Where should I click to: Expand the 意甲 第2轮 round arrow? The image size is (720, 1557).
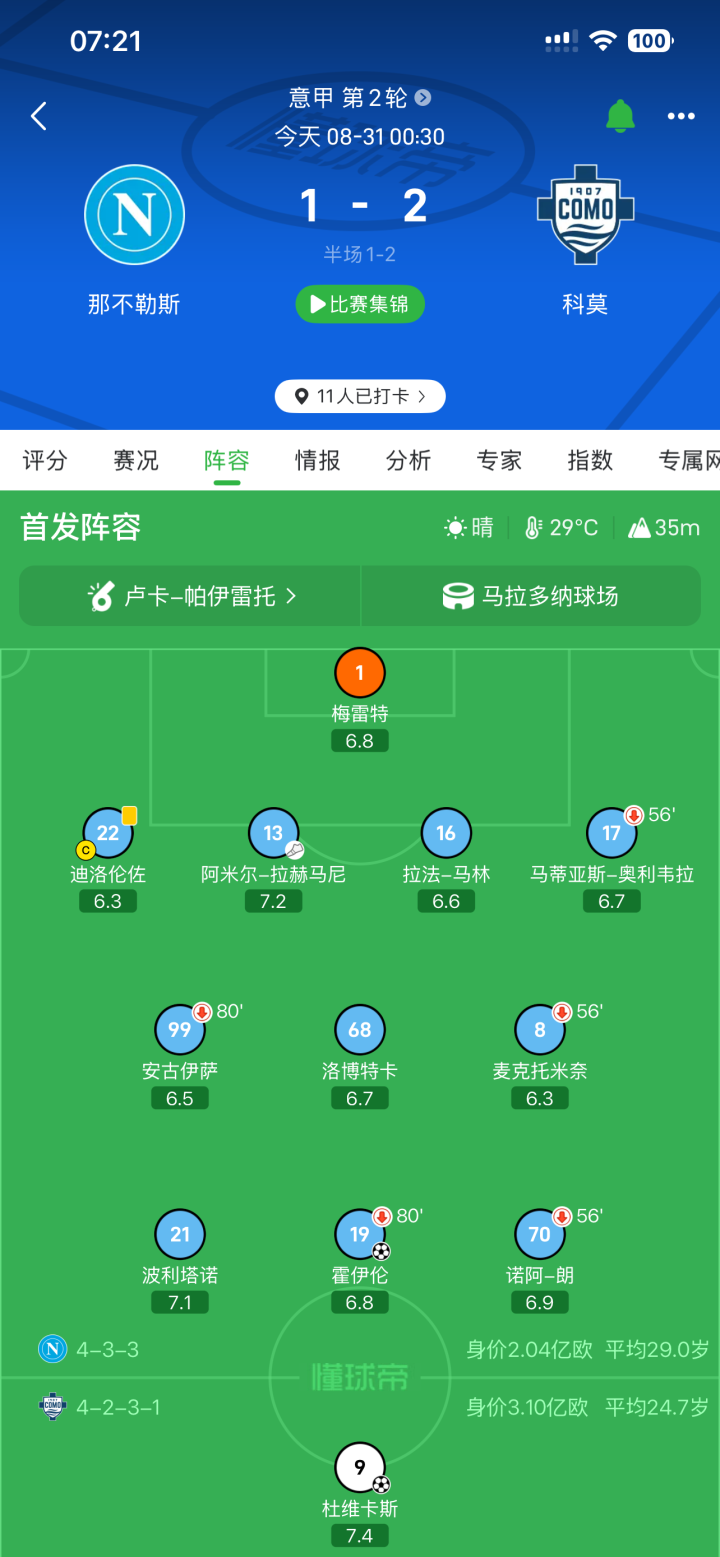click(x=423, y=97)
